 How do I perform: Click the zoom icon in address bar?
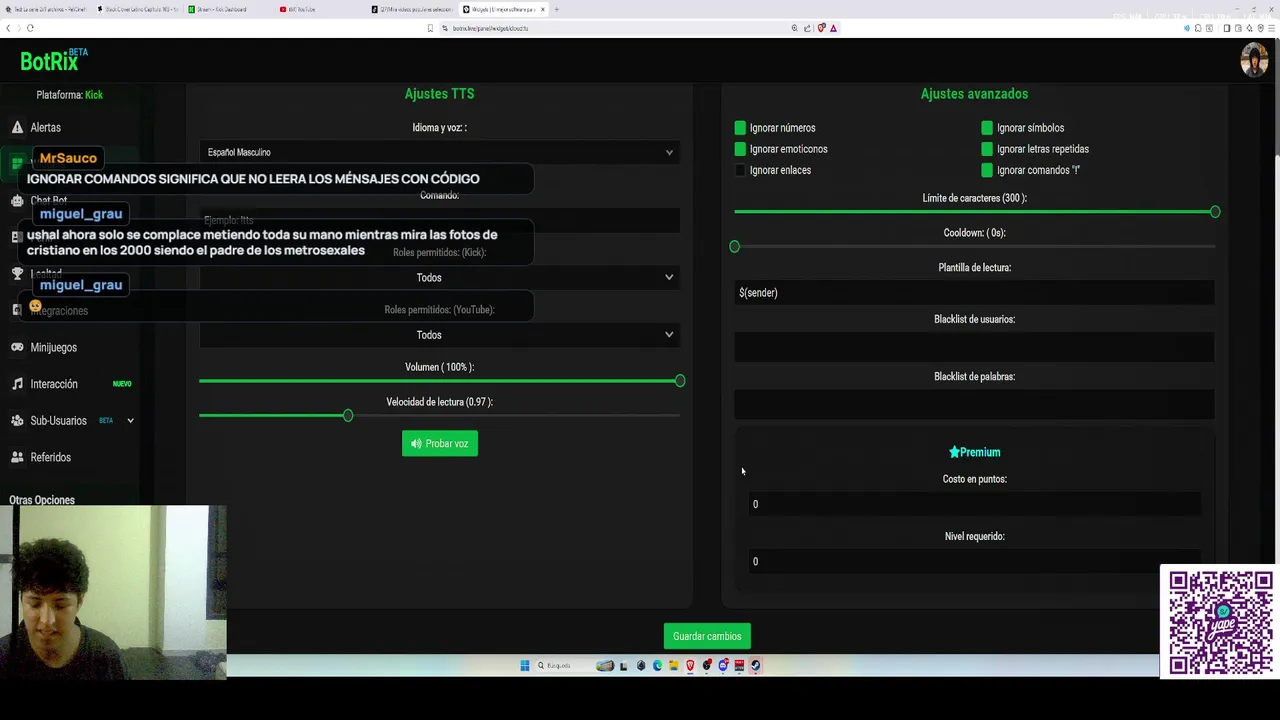pos(795,28)
